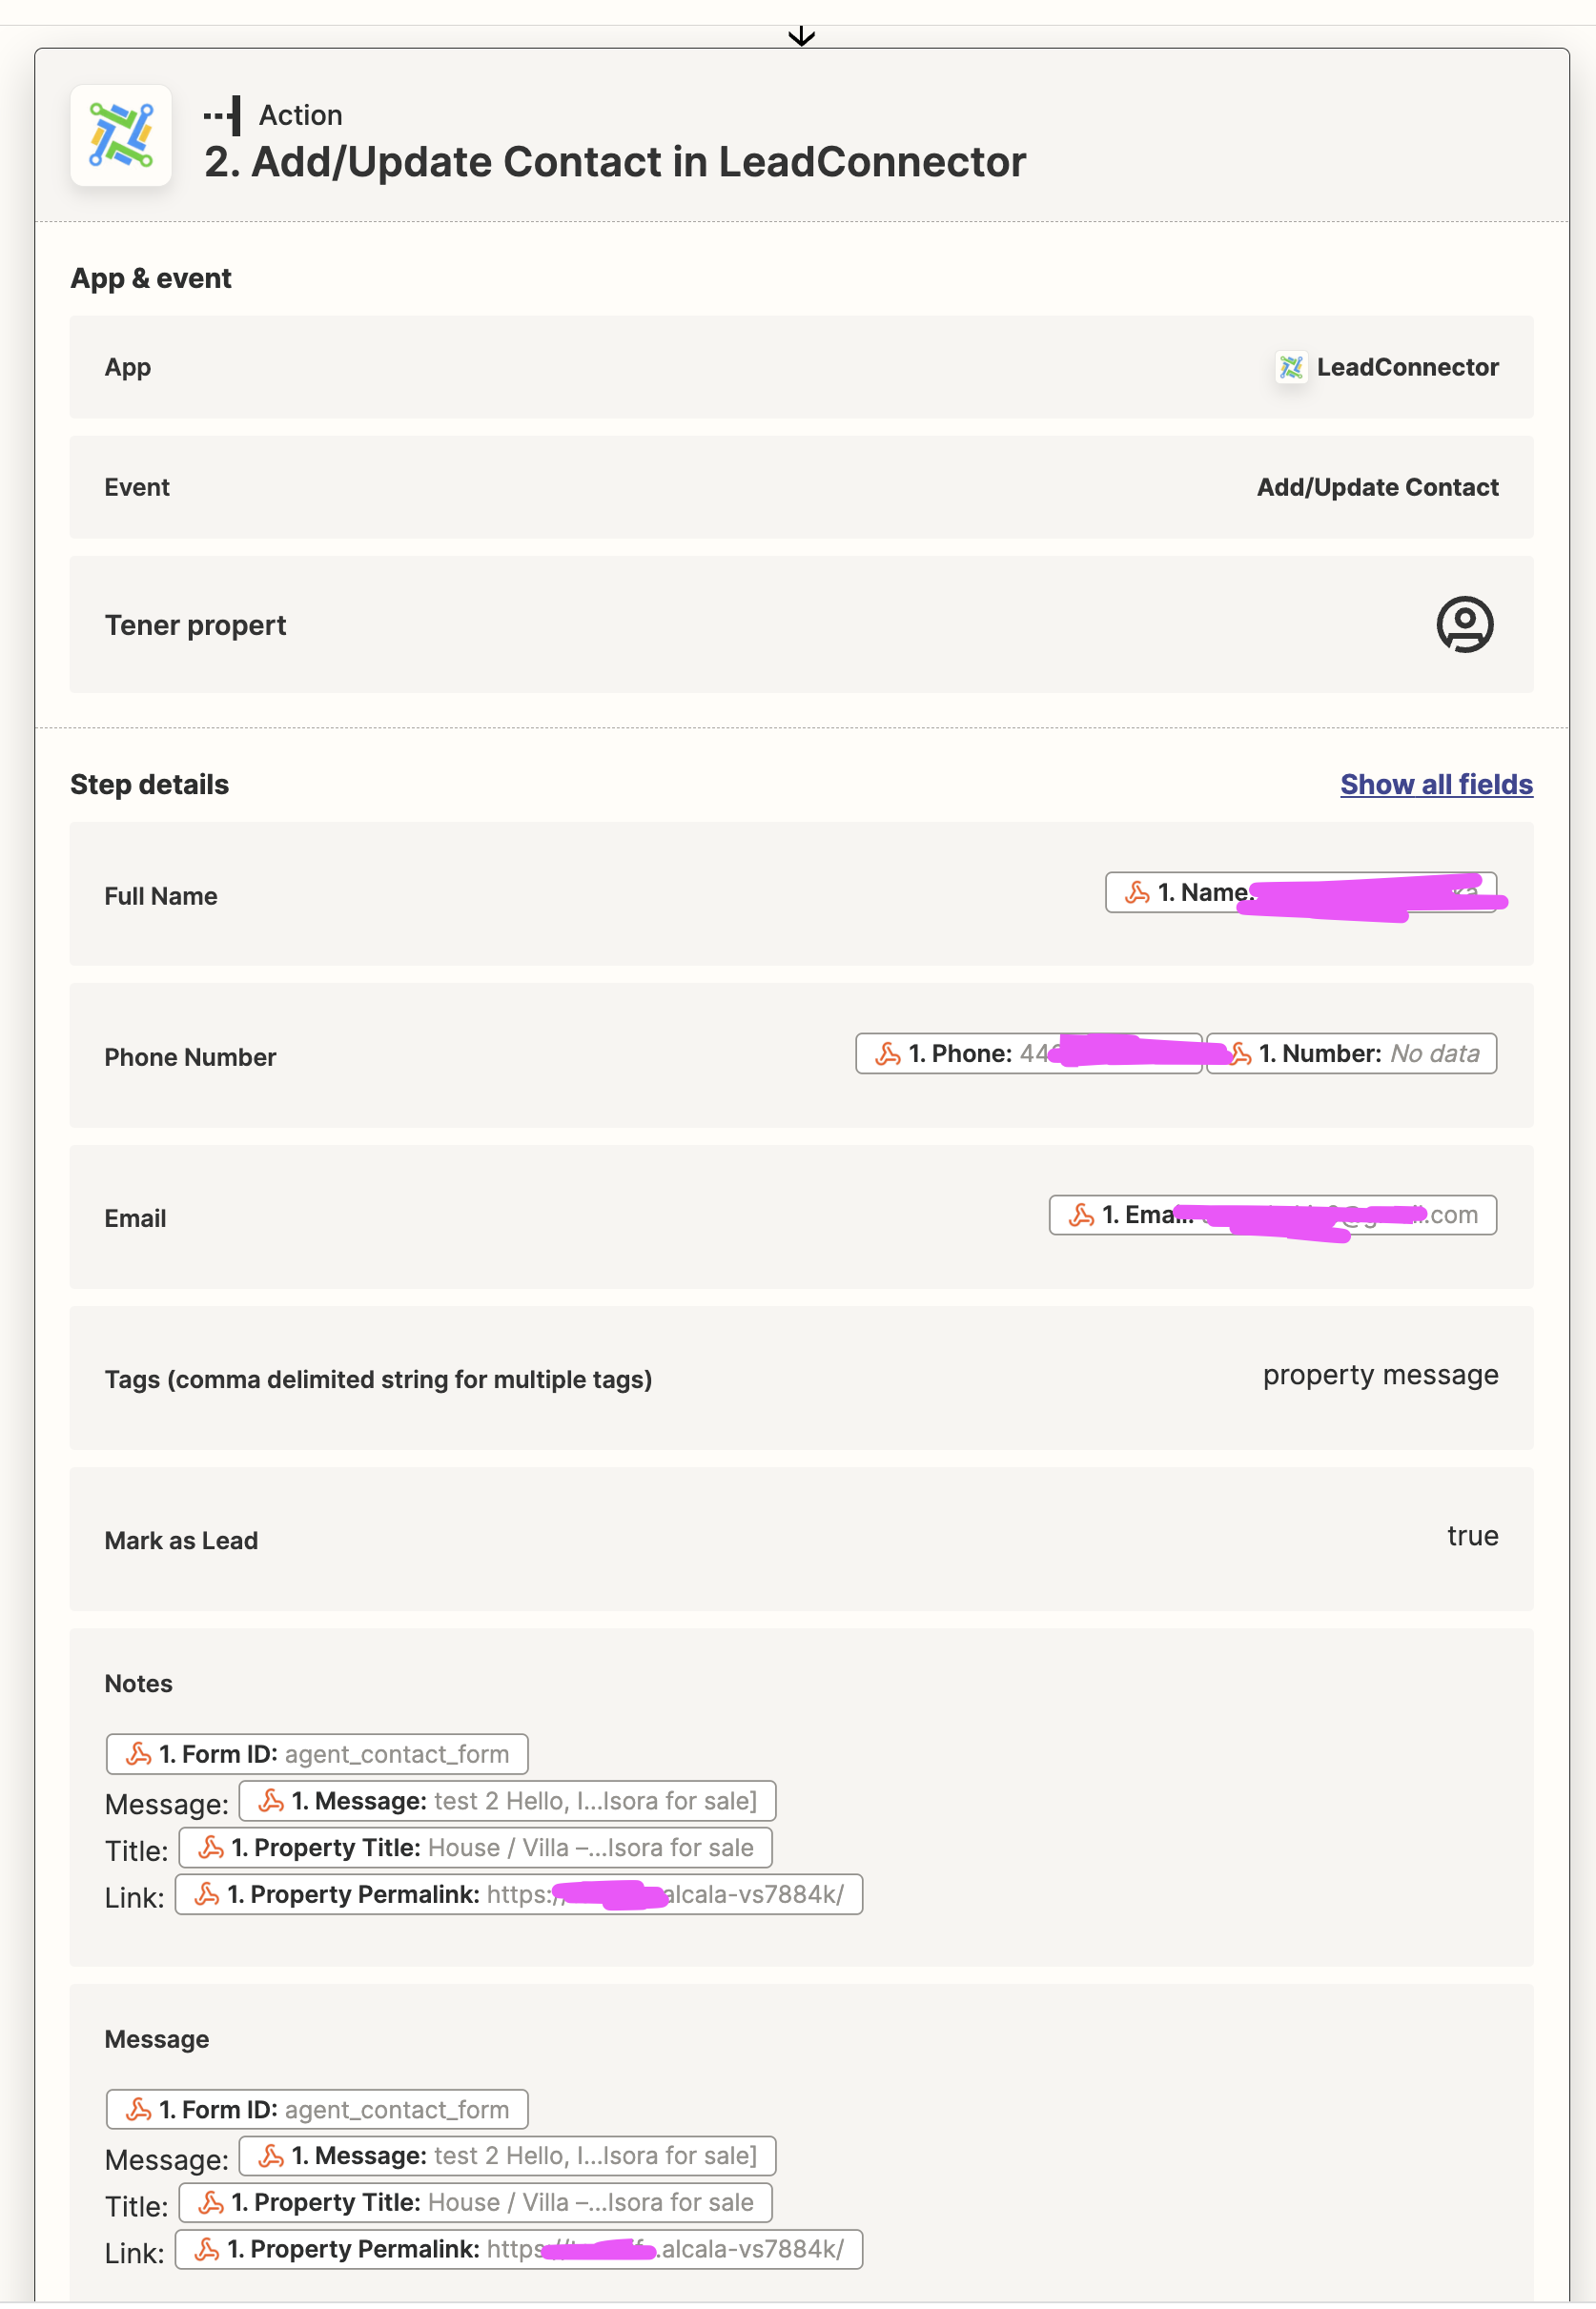Select the Number: No data pill

1352,1054
